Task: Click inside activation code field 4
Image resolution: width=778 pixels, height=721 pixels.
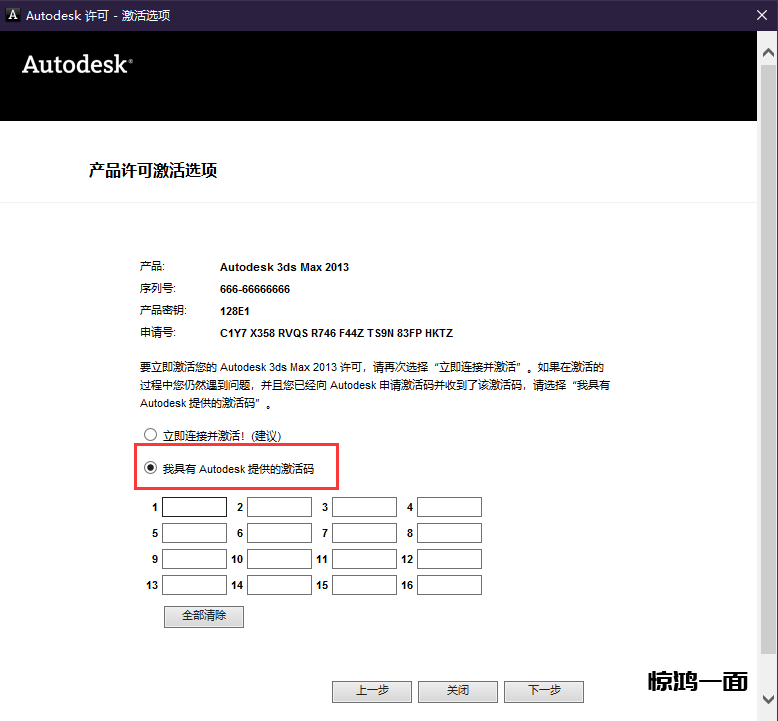Action: click(449, 507)
